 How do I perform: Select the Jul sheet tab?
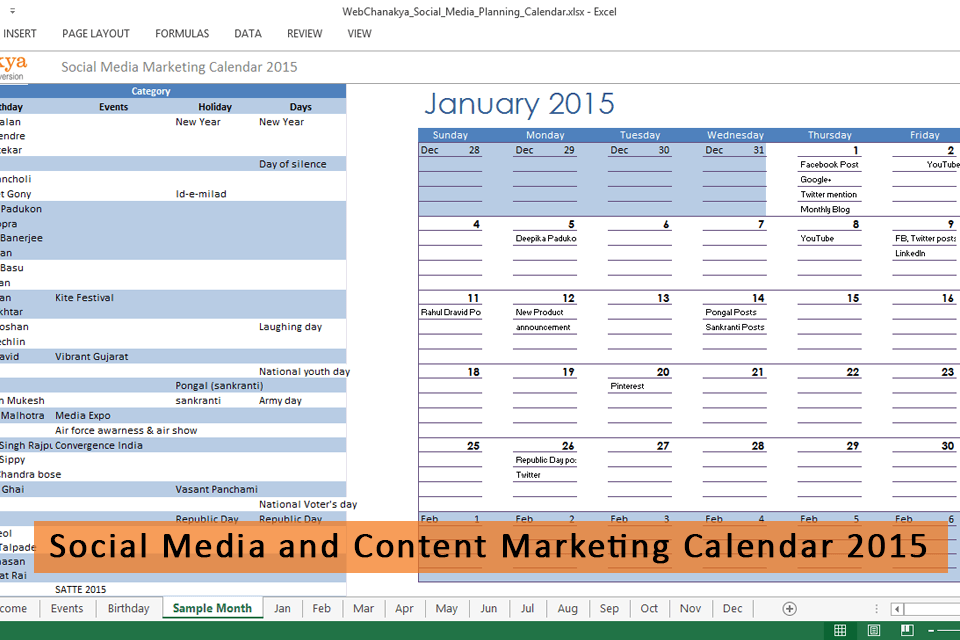pyautogui.click(x=527, y=608)
